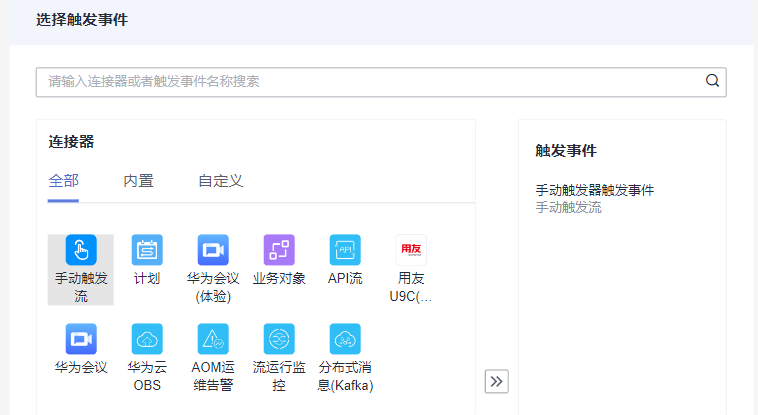758x415 pixels.
Task: Select the 华为会议 connector icon
Action: click(81, 339)
